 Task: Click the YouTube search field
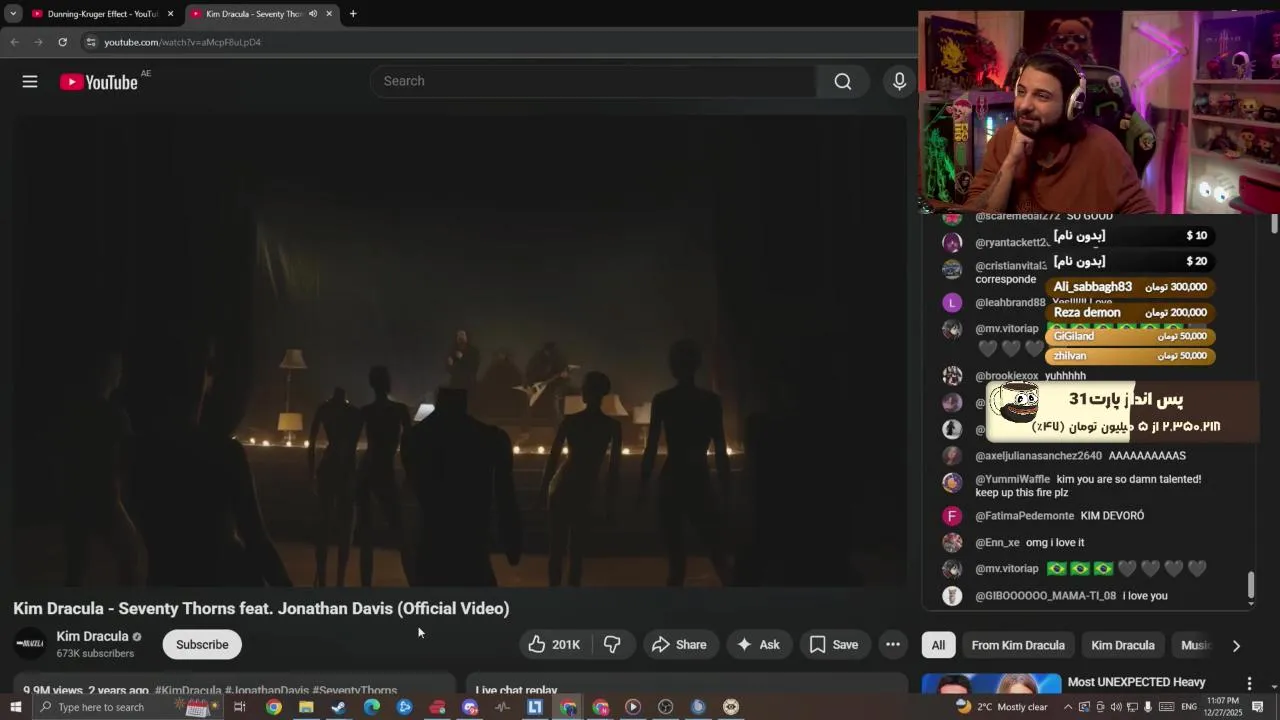point(593,81)
